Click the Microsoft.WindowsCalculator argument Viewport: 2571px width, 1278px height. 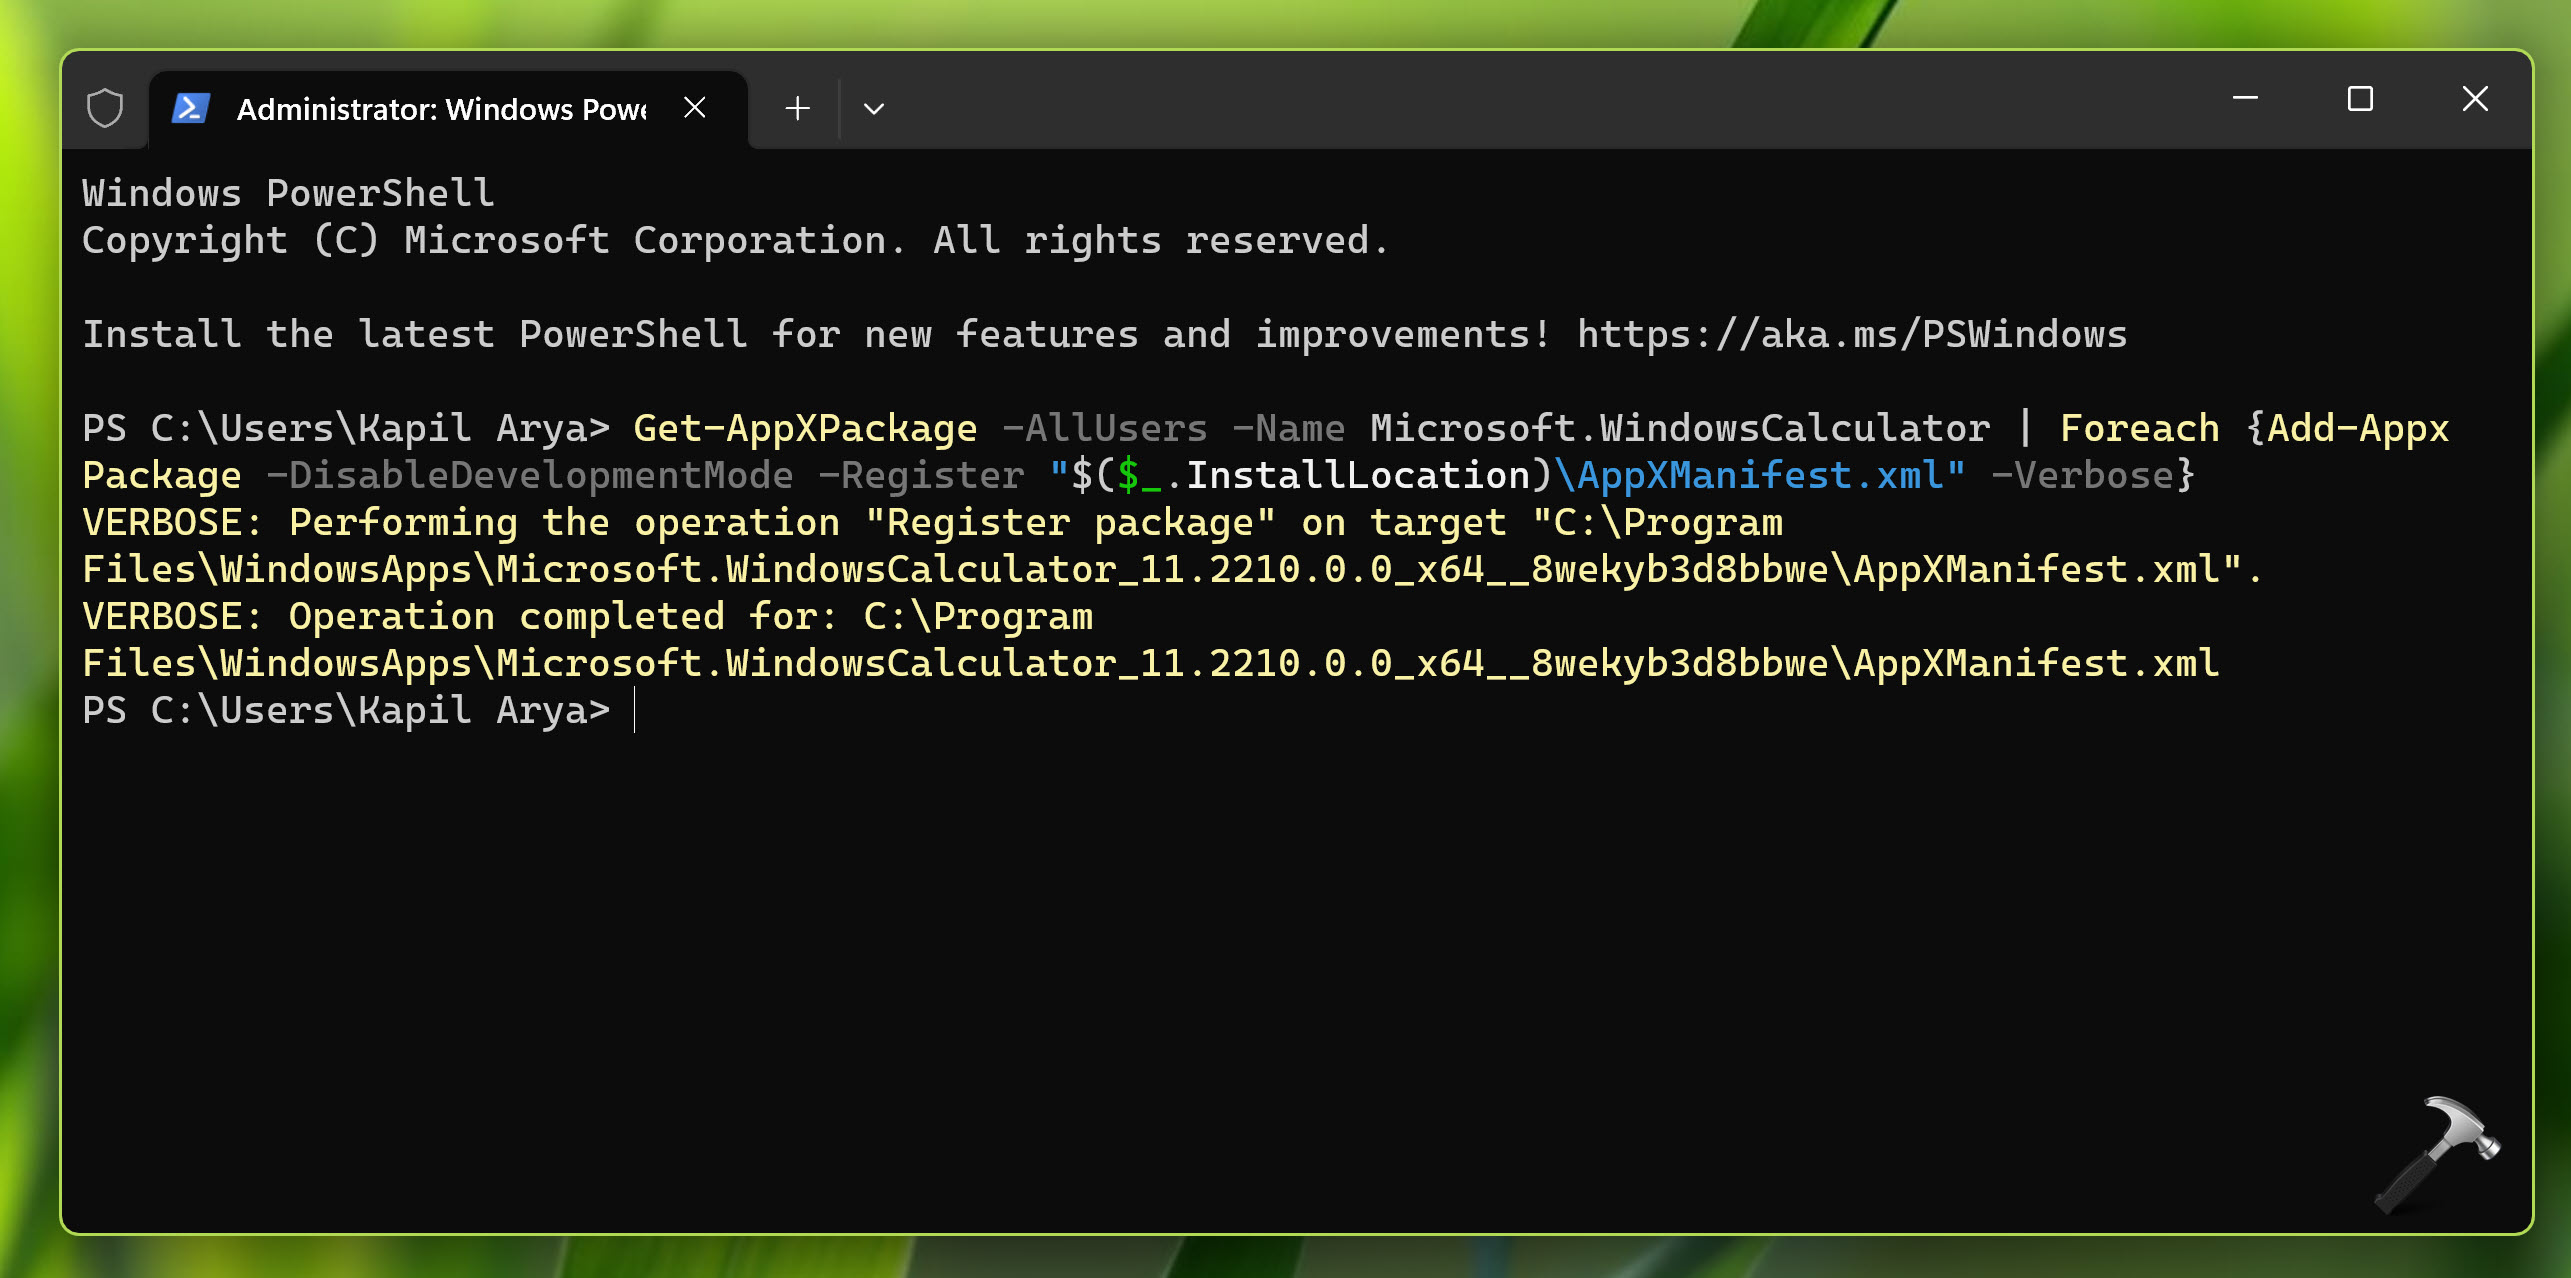click(1679, 428)
